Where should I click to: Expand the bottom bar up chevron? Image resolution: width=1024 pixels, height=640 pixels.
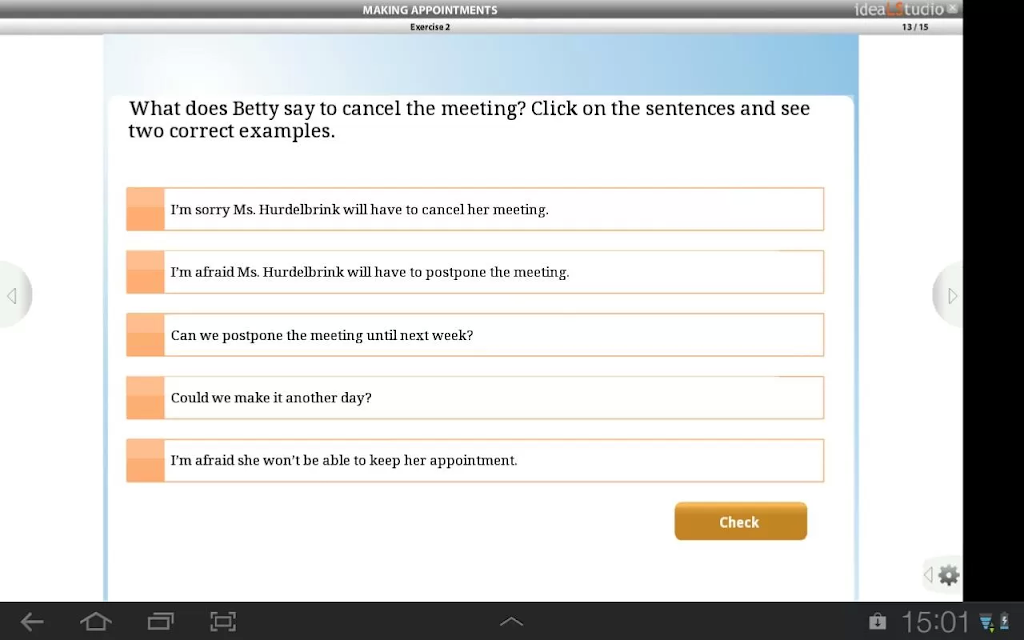tap(511, 621)
